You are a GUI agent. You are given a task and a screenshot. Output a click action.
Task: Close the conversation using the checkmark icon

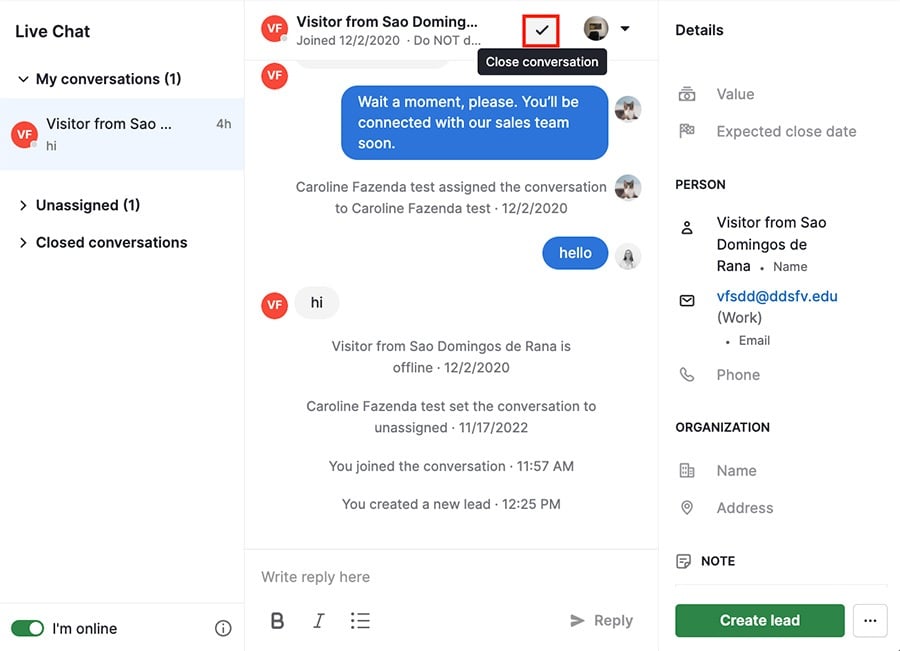540,29
